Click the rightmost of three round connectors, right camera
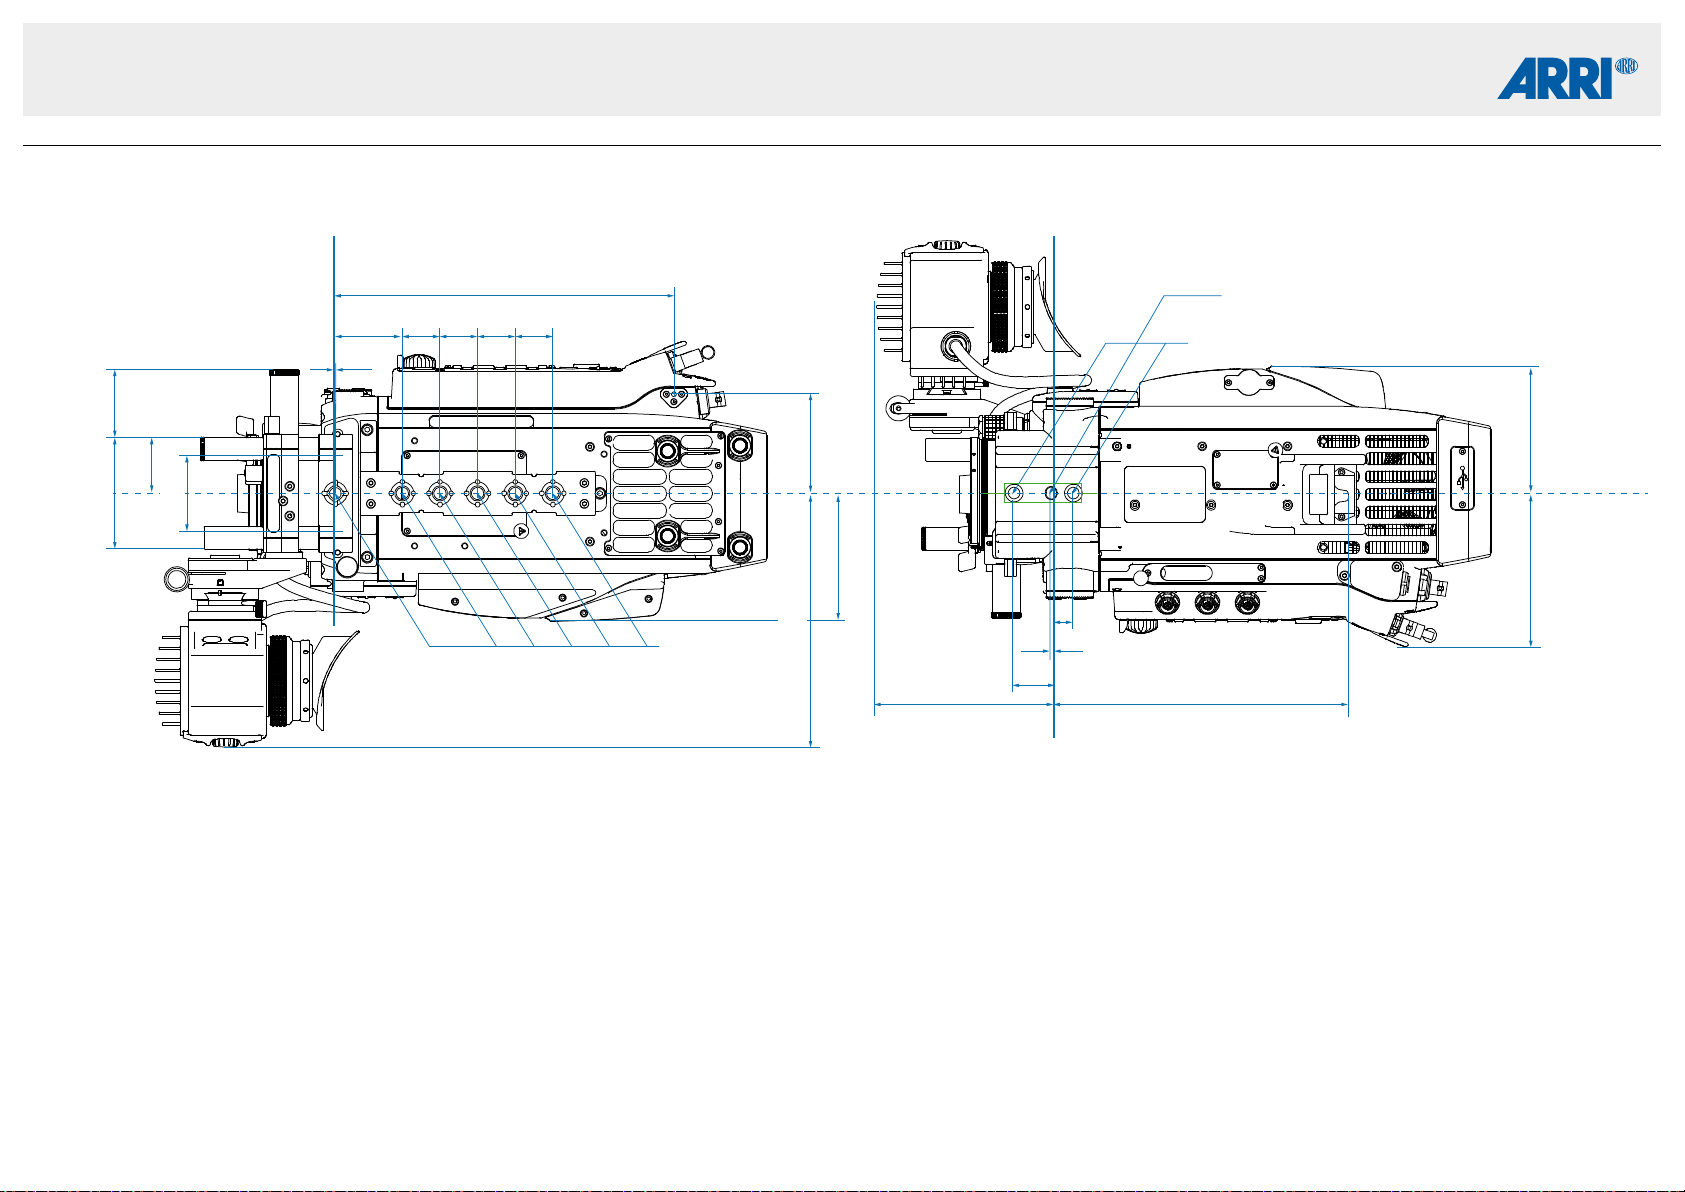The width and height of the screenshot is (1685, 1192). [1246, 602]
